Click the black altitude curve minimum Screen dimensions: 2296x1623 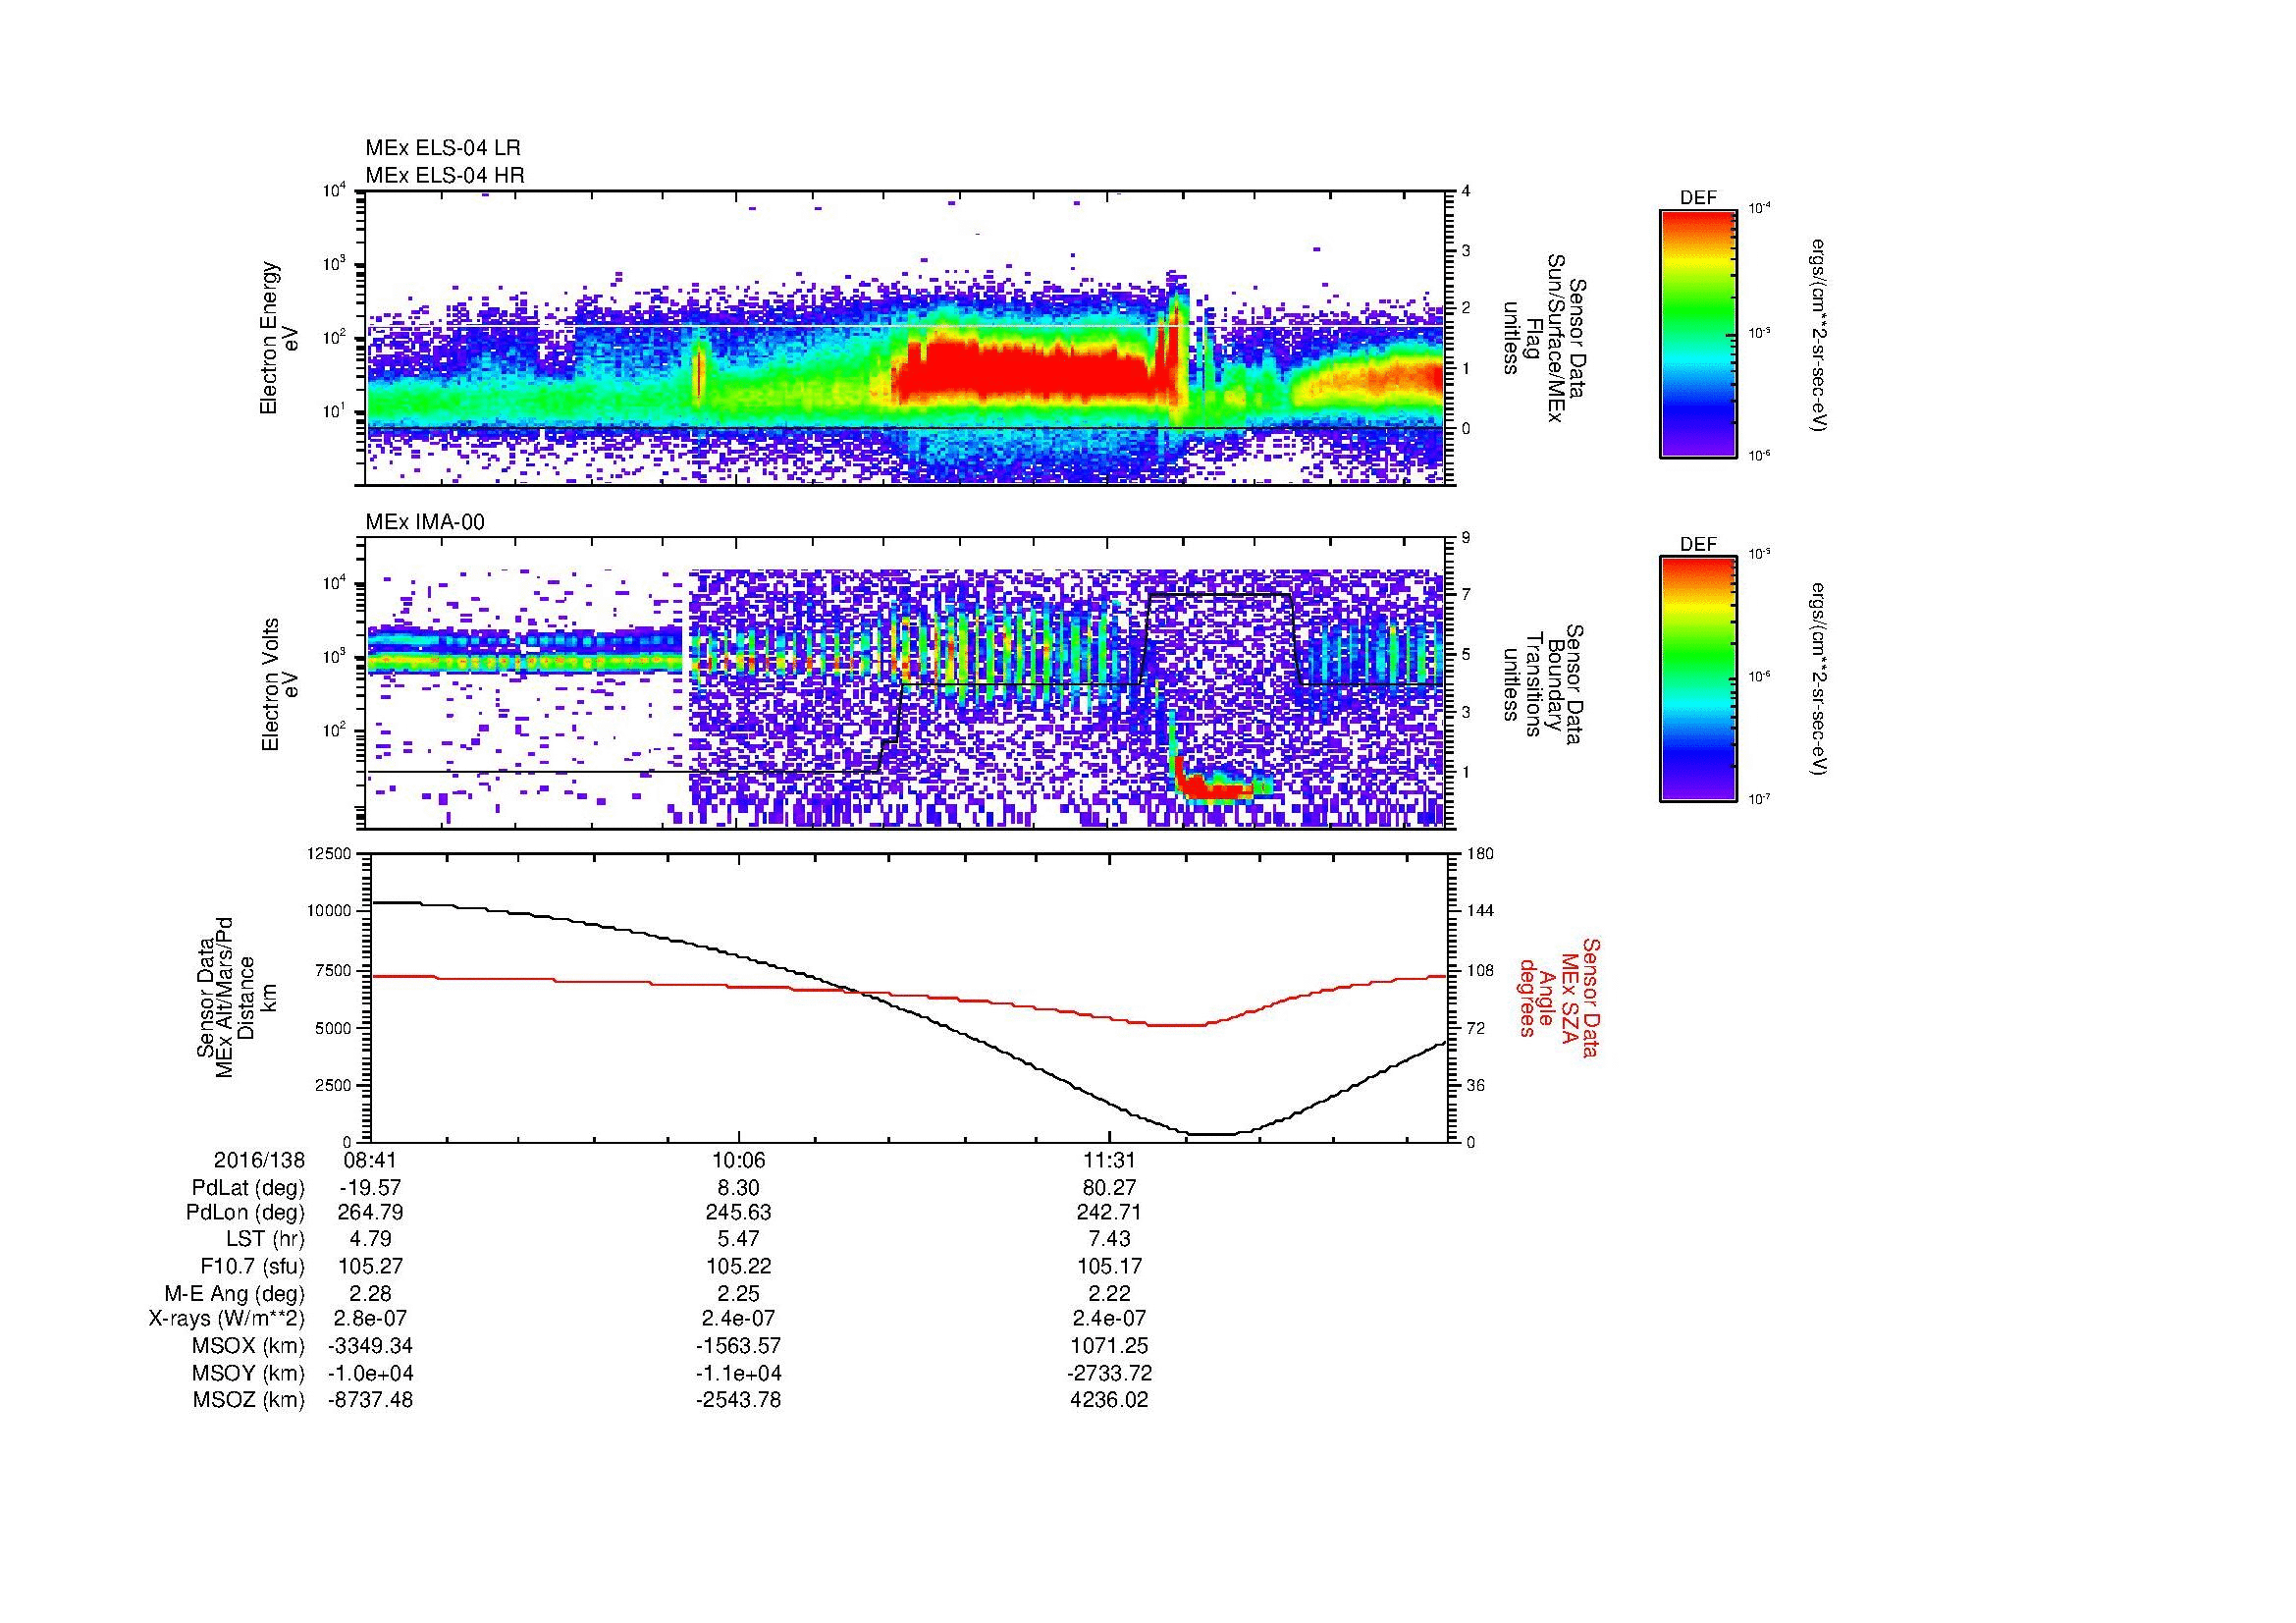1212,1134
